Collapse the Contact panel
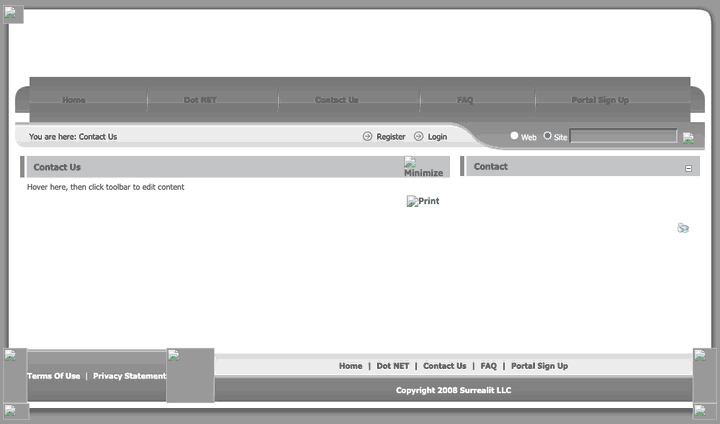 tap(688, 169)
